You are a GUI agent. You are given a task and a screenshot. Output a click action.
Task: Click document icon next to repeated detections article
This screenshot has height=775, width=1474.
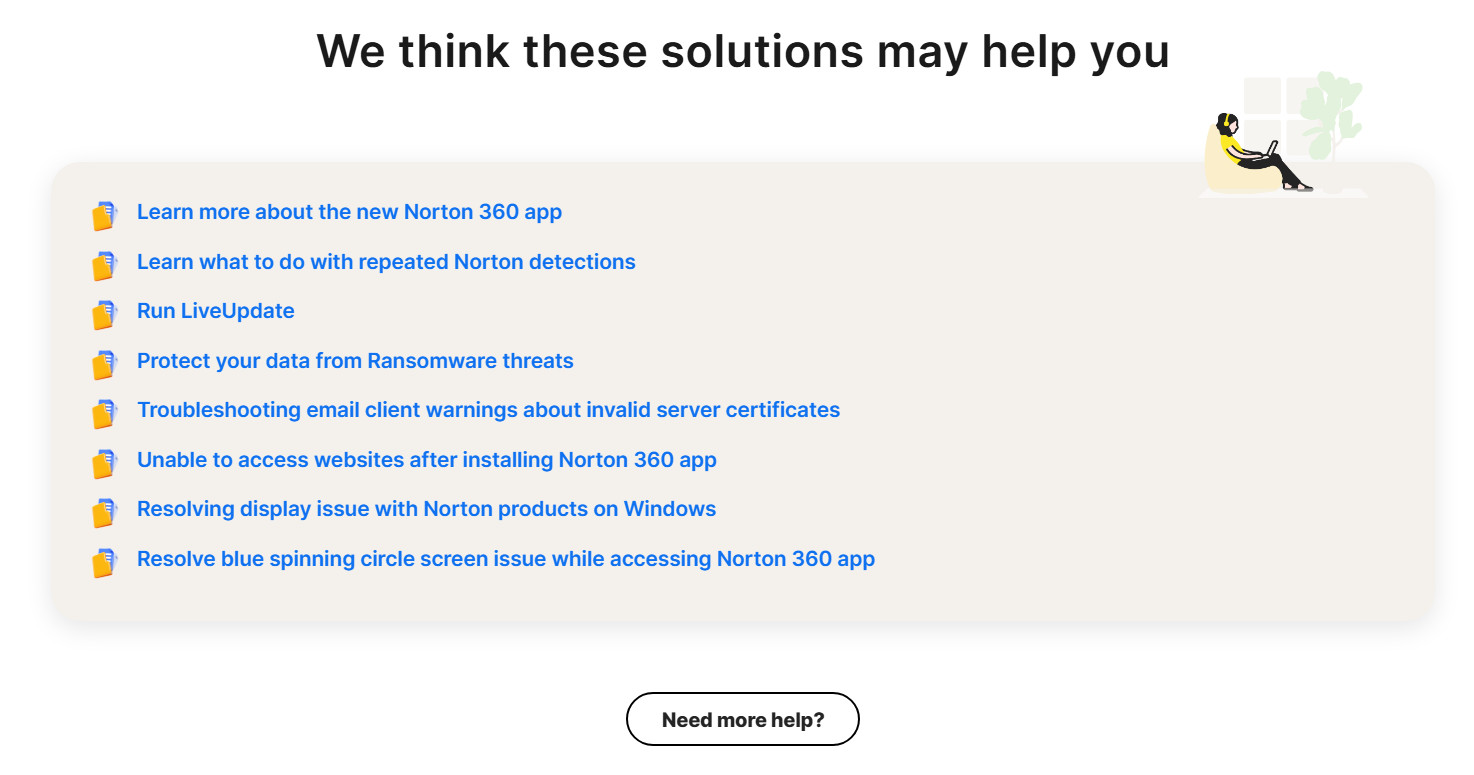point(104,265)
